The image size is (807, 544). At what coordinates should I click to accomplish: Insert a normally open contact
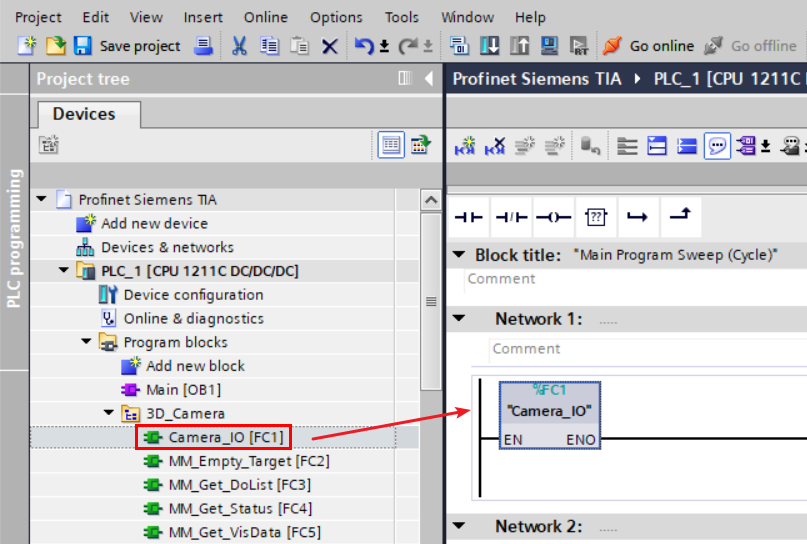coord(469,216)
